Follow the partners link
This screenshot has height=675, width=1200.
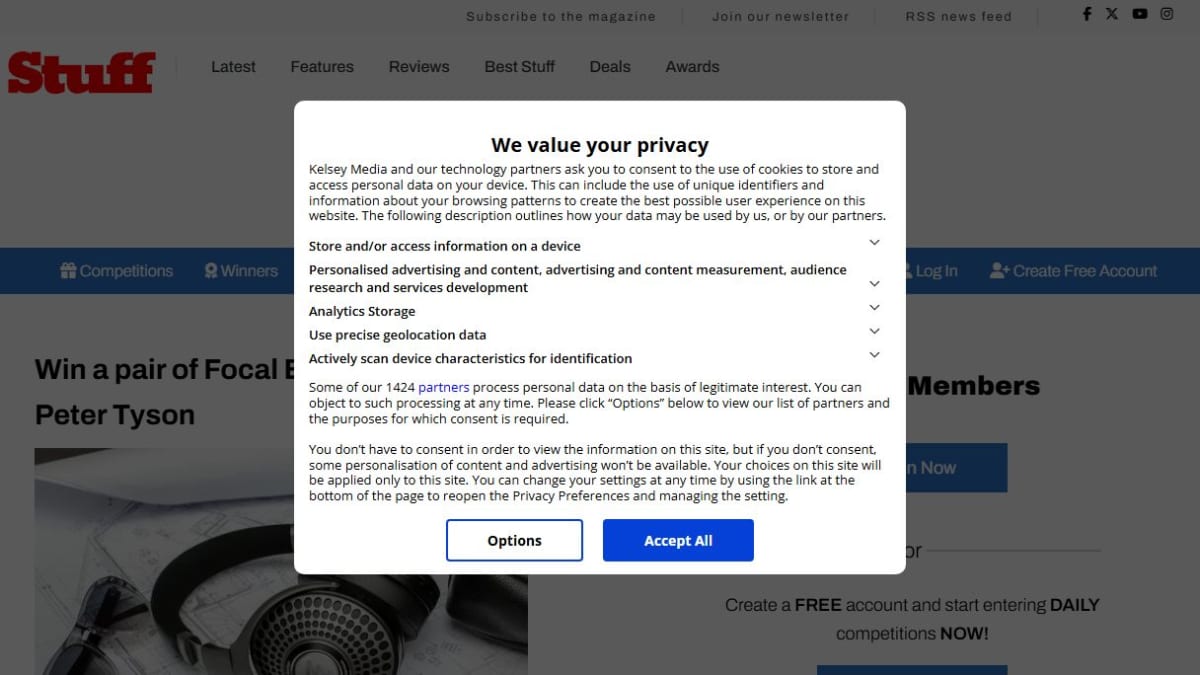tap(444, 387)
